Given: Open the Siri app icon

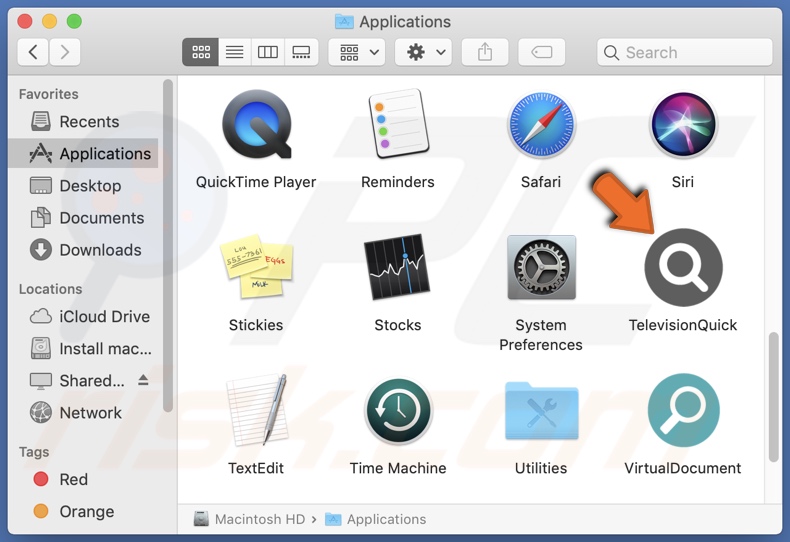Looking at the screenshot, I should tap(683, 124).
